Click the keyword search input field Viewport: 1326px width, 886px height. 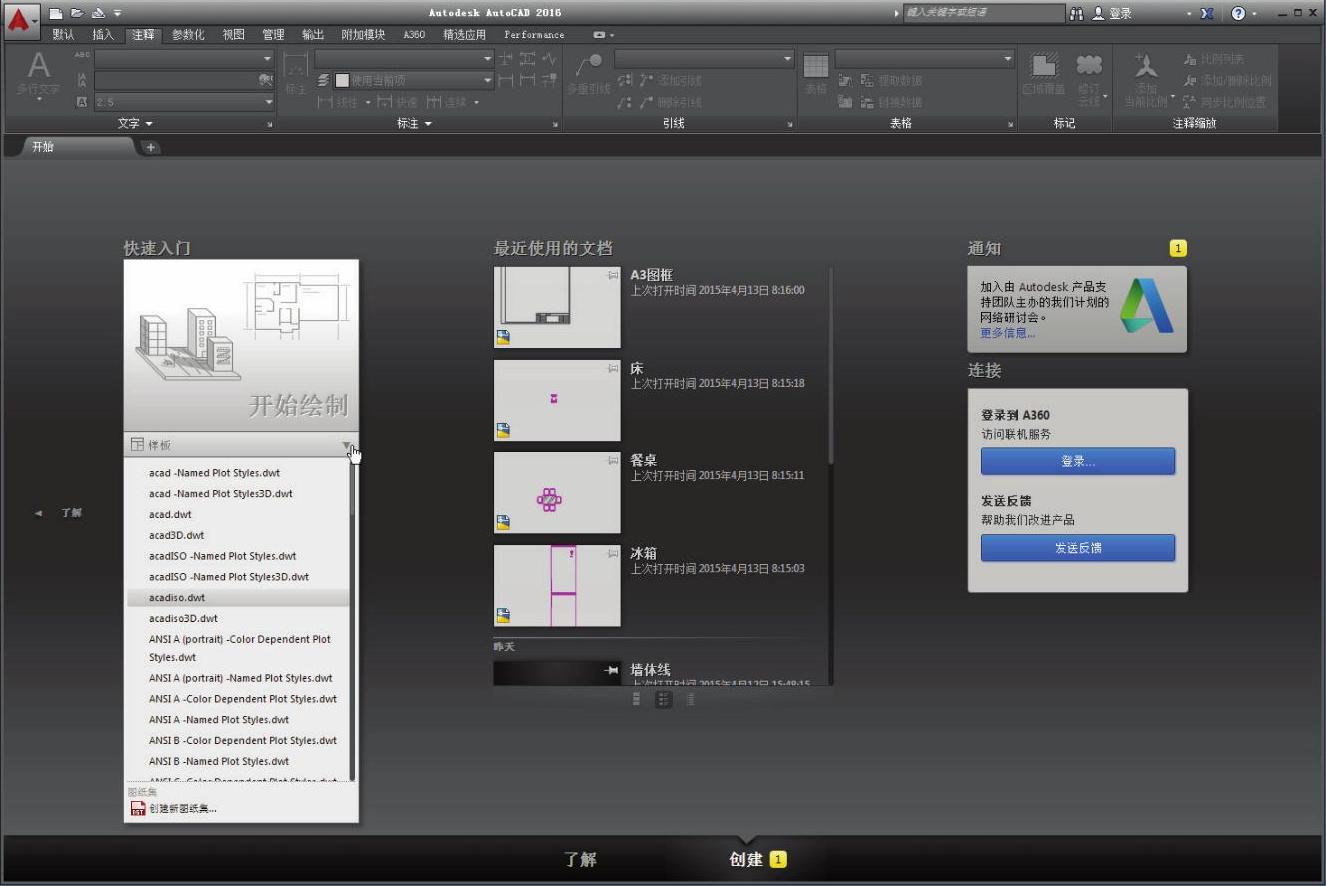point(983,13)
